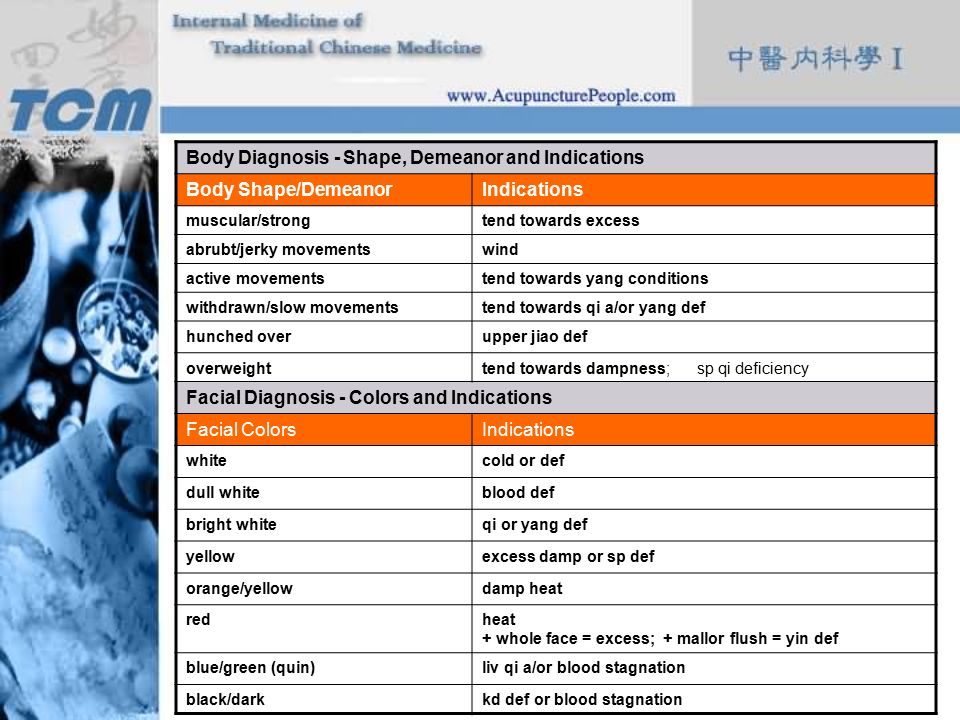960x720 pixels.
Task: Click 'excess damp or sp def' cell
Action: [703, 557]
